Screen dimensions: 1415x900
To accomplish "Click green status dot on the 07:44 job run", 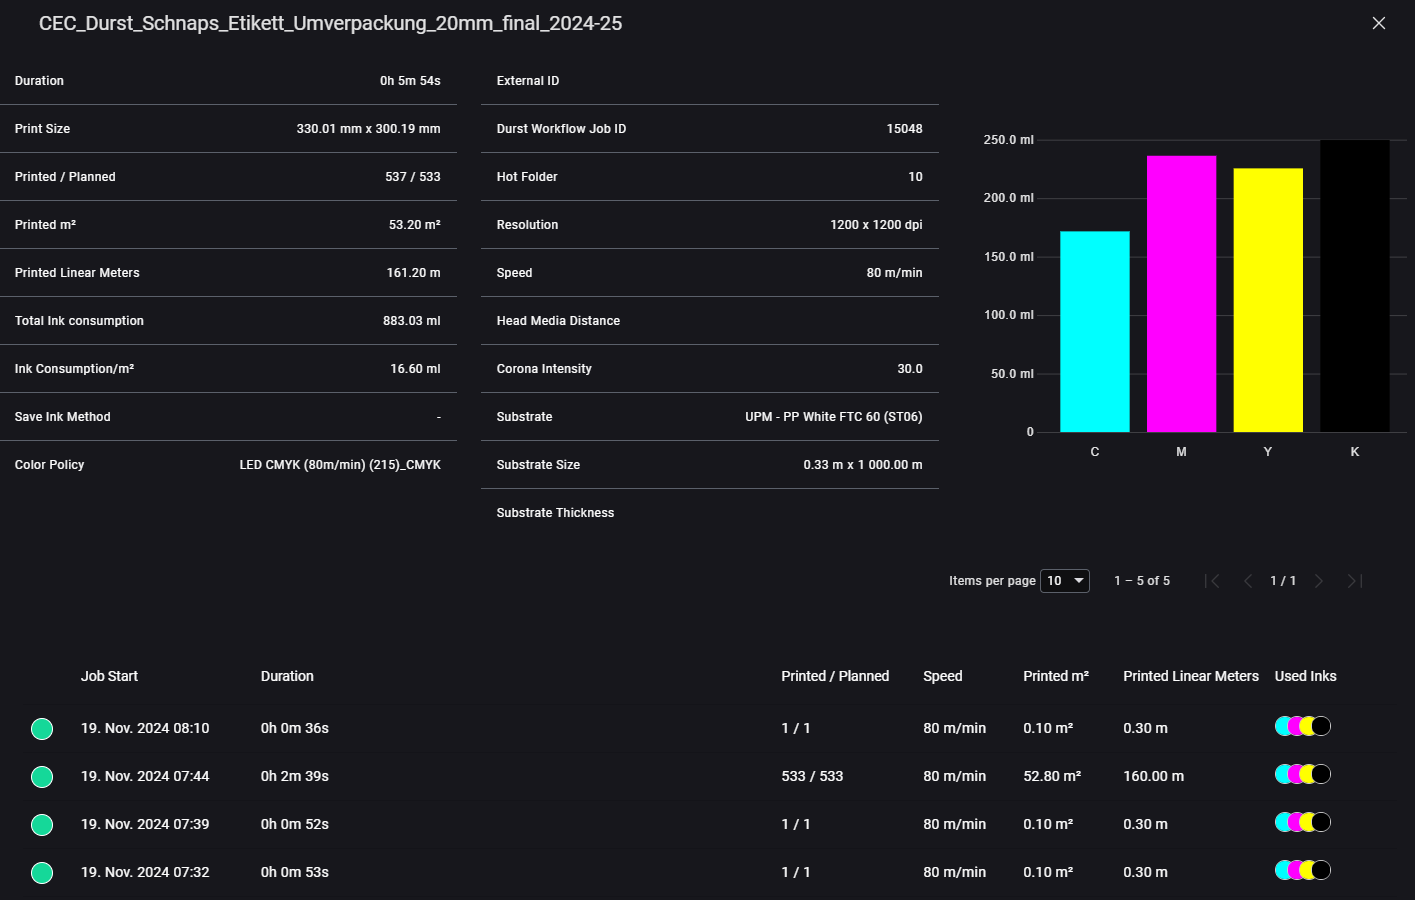I will click(x=42, y=776).
